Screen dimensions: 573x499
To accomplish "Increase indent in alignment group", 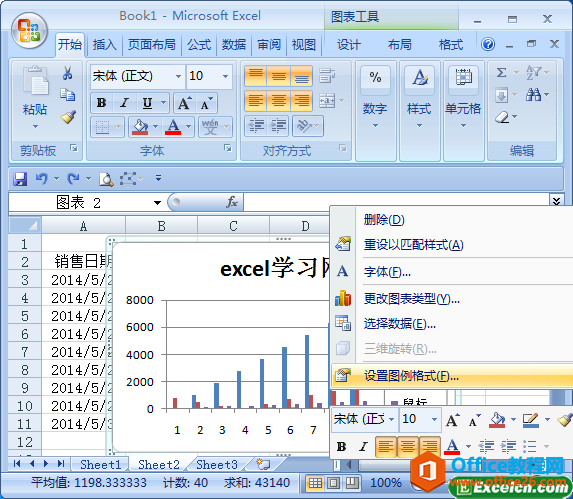I will pyautogui.click(x=278, y=126).
